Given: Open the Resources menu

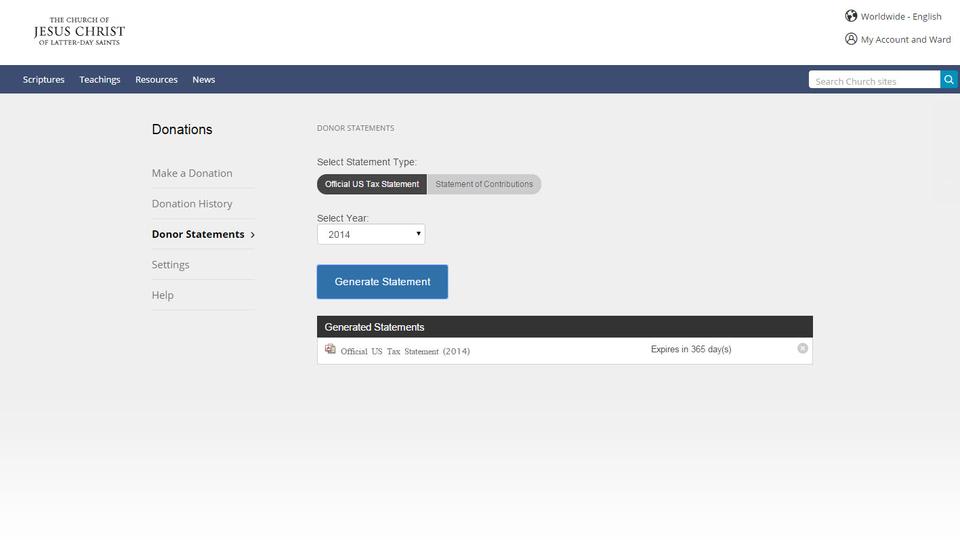Looking at the screenshot, I should (156, 80).
